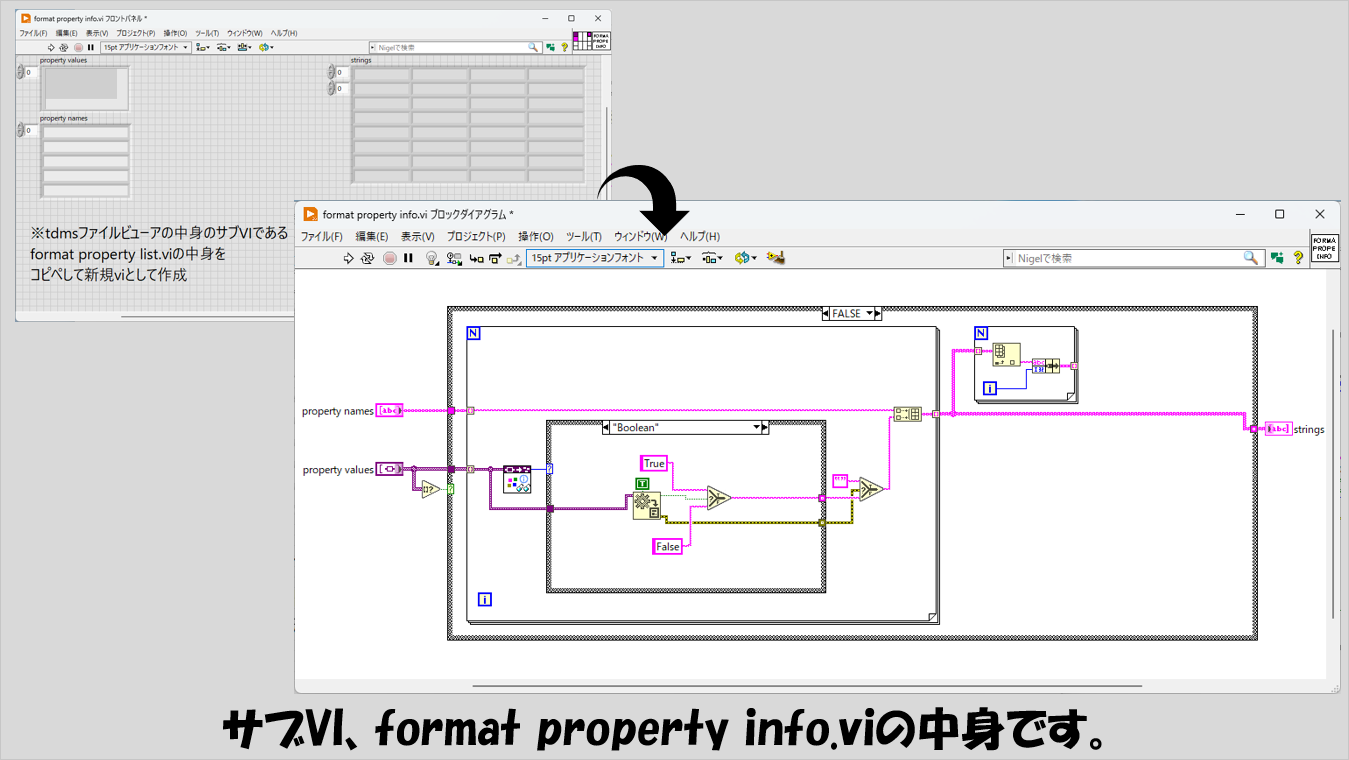1349x760 pixels.
Task: Toggle the Highlight Execution light bulb
Action: pyautogui.click(x=432, y=258)
